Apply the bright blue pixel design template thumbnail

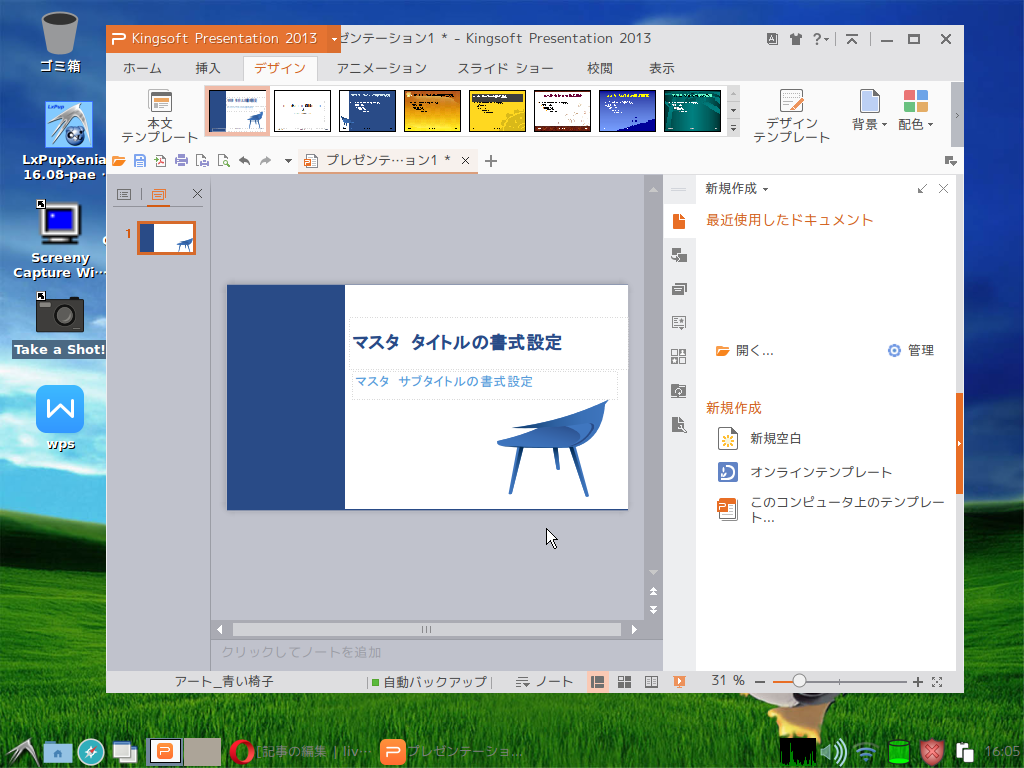pyautogui.click(x=628, y=111)
